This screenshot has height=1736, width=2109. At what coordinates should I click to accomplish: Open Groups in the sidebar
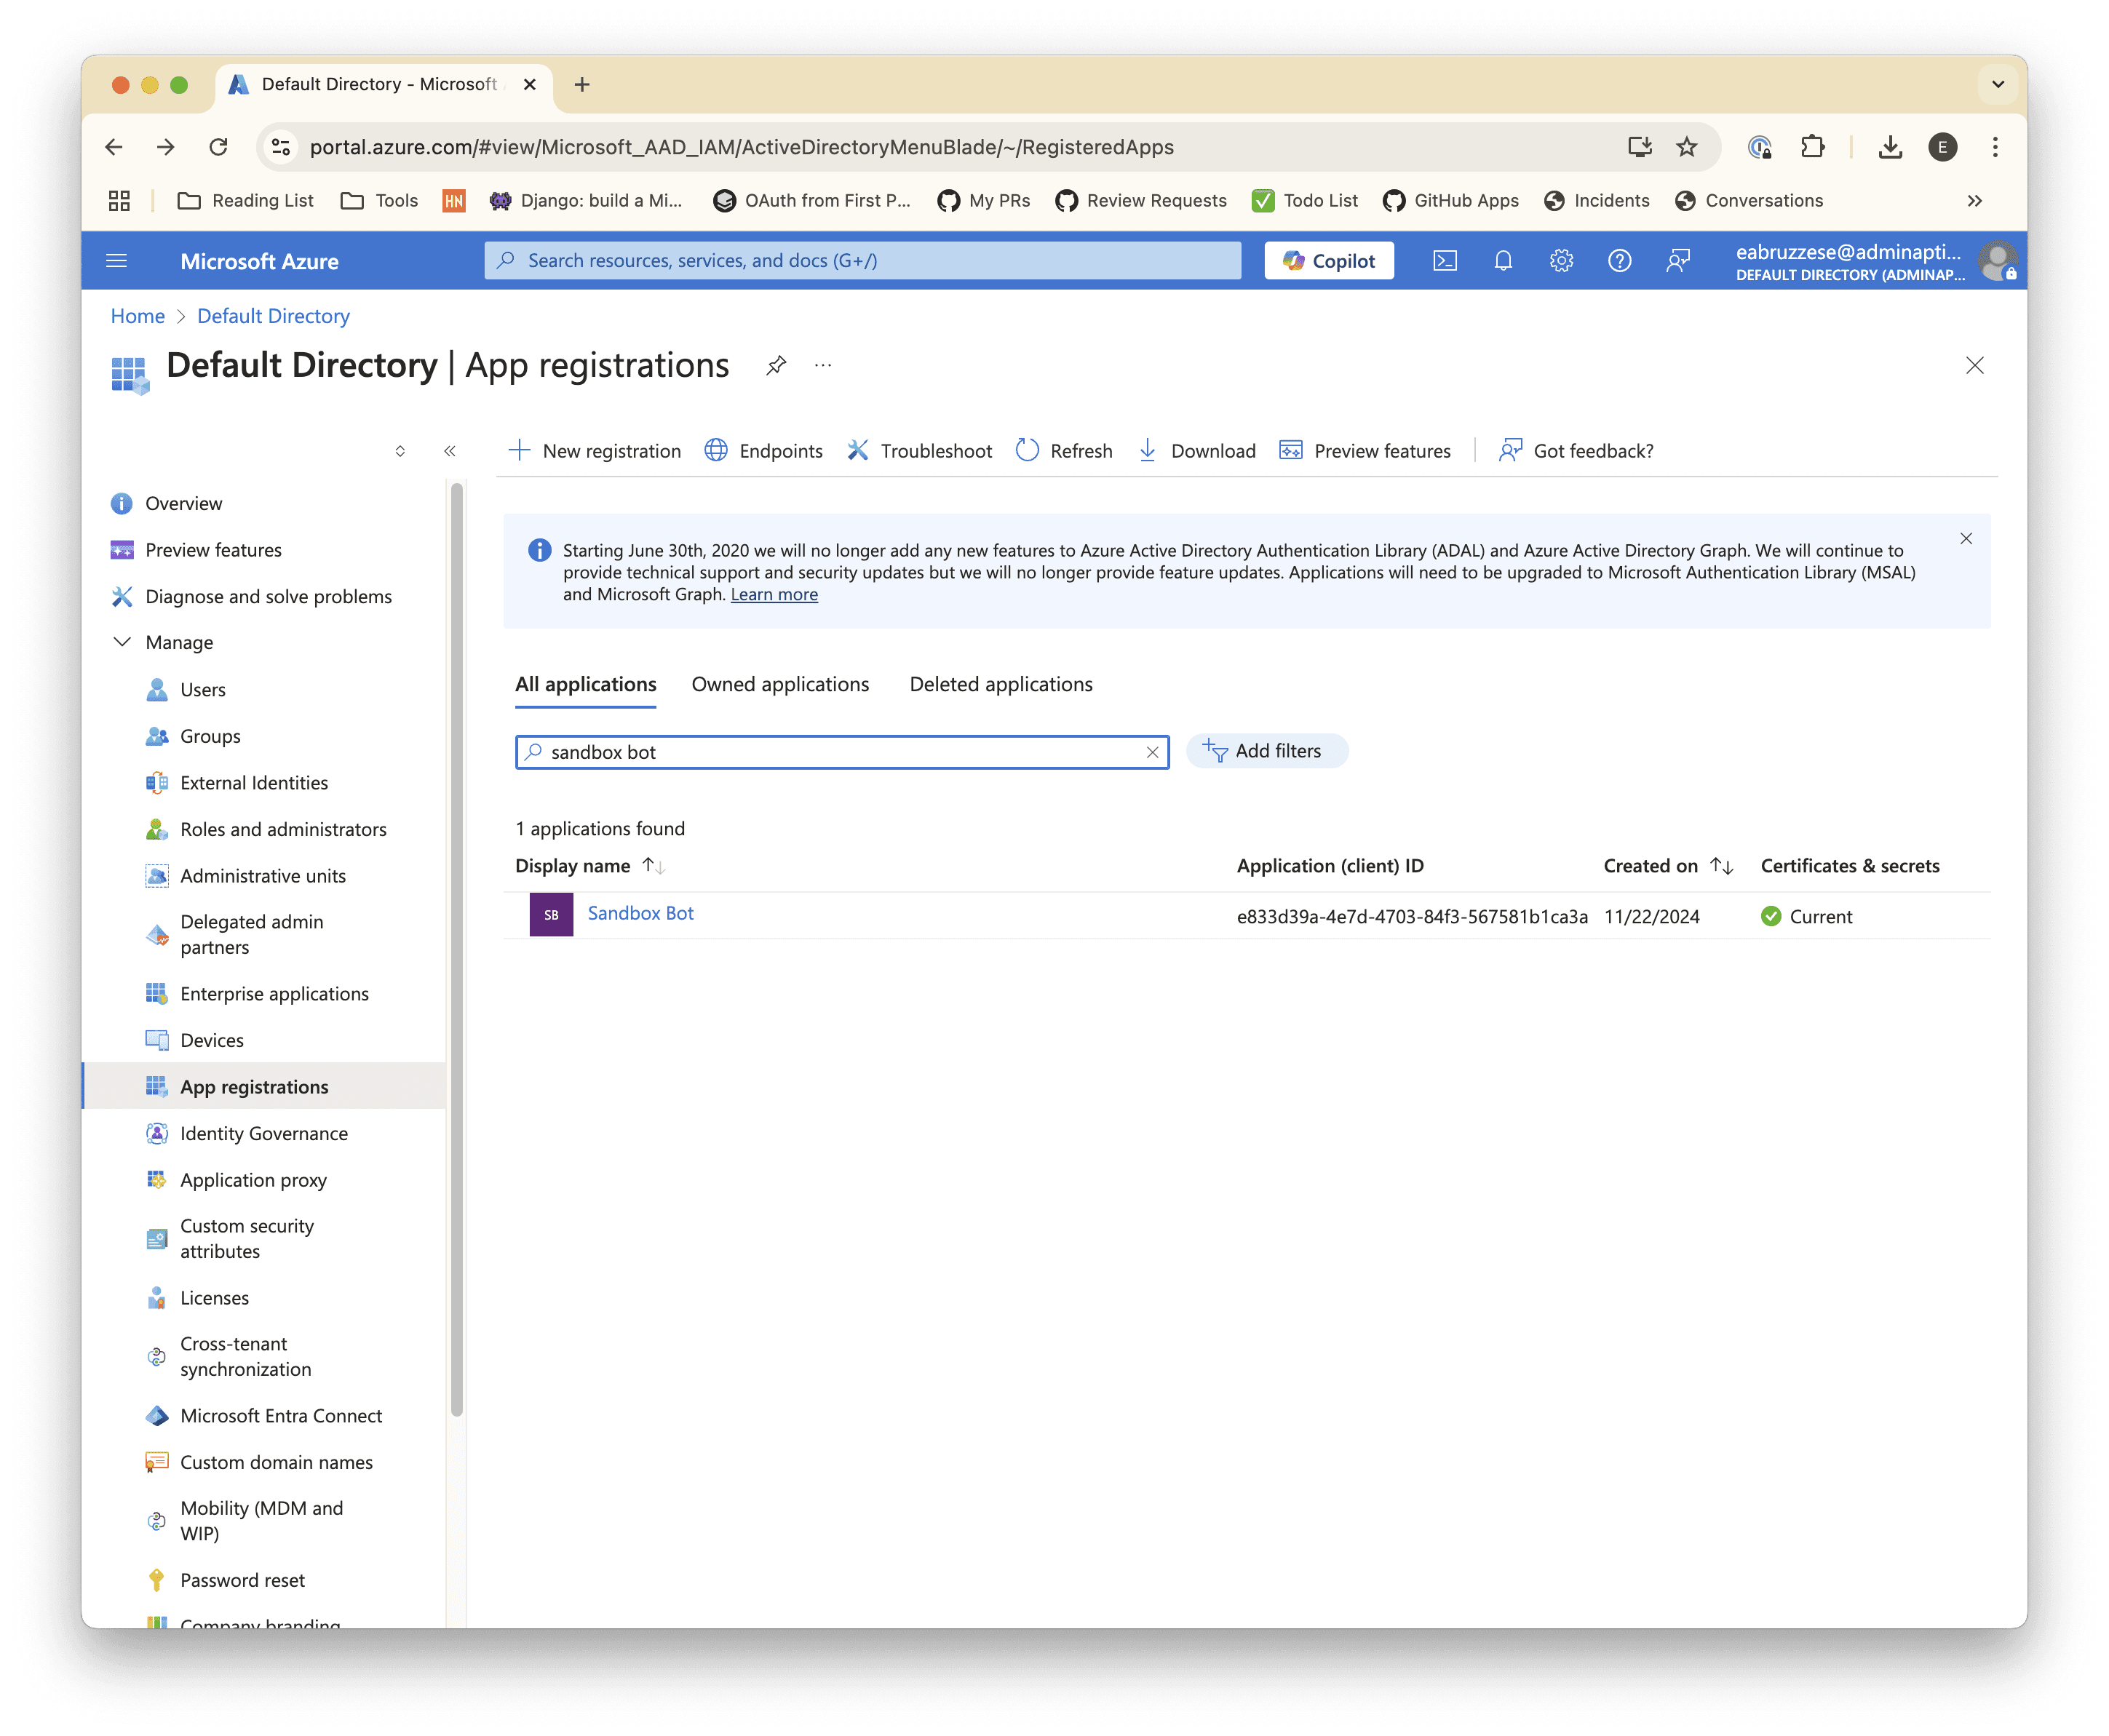[210, 736]
